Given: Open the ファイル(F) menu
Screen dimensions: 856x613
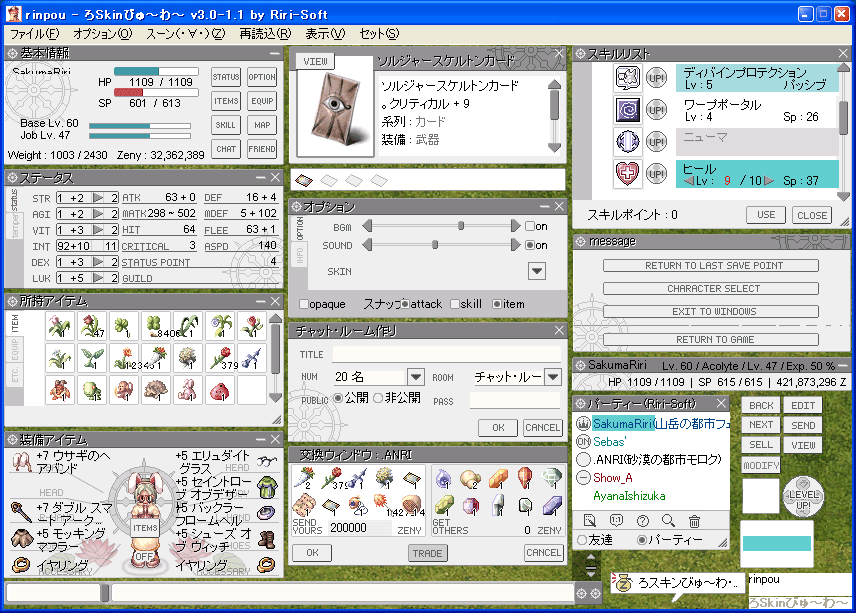Looking at the screenshot, I should point(34,34).
